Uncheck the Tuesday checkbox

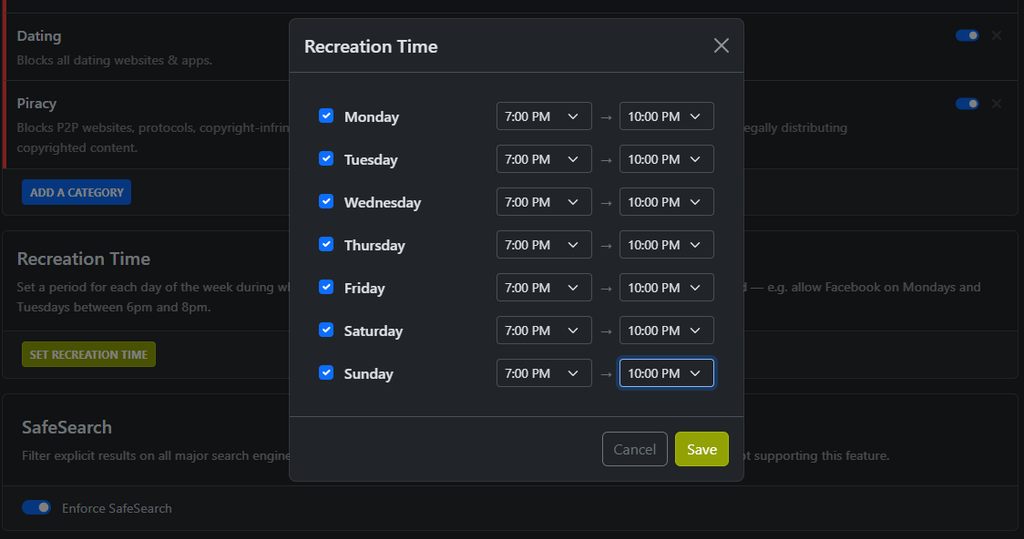coord(326,159)
